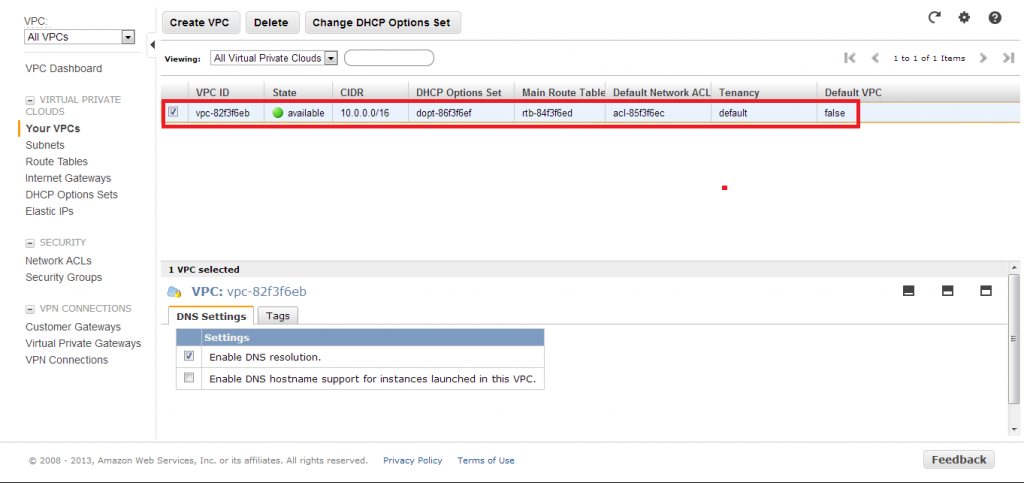Set details pane to half-height layout
1024x483 pixels.
pyautogui.click(x=948, y=291)
